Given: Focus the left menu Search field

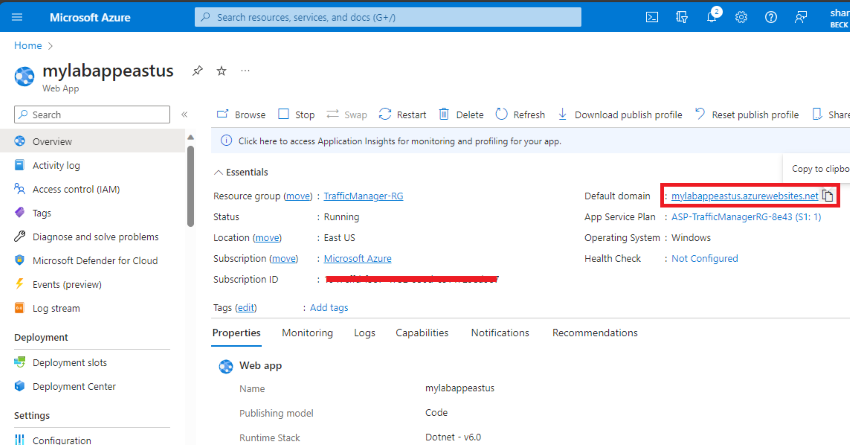Looking at the screenshot, I should click(92, 114).
